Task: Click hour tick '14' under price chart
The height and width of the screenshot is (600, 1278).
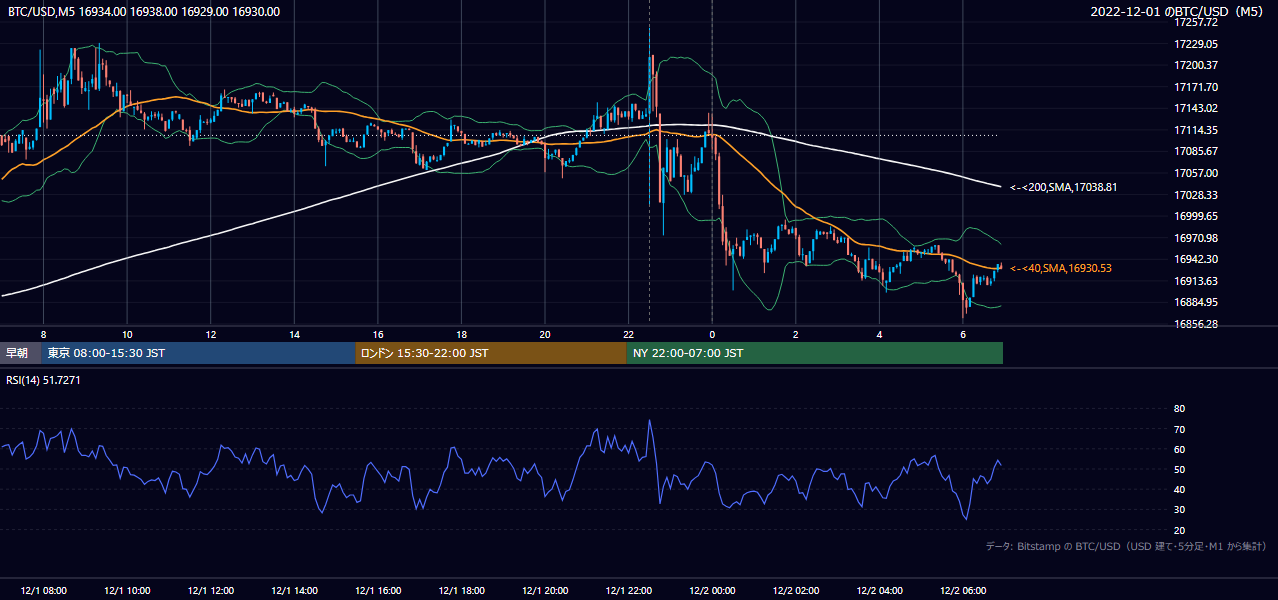Action: (294, 334)
